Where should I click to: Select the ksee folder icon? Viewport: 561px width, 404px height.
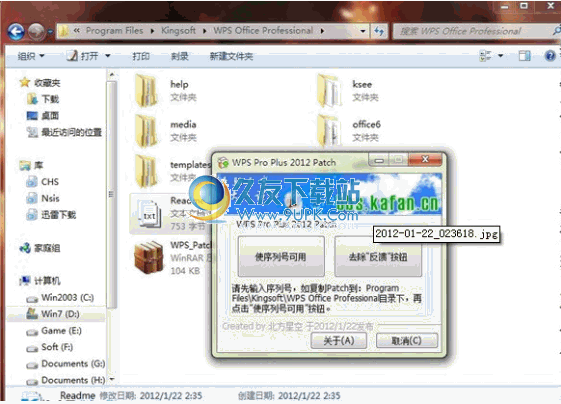tap(329, 91)
